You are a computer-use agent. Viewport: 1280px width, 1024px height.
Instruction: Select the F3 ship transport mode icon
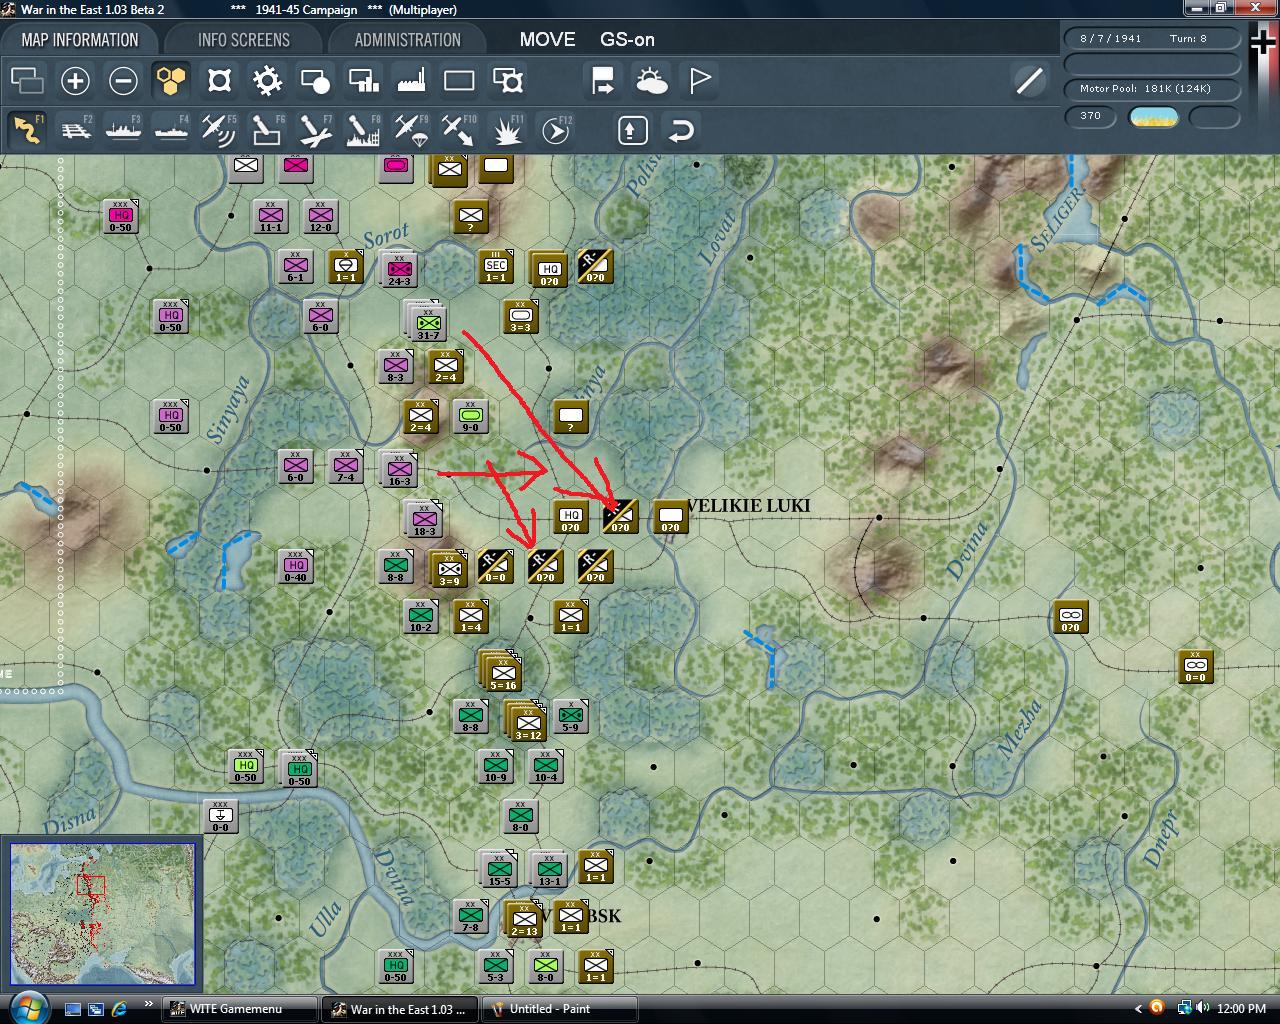click(x=123, y=130)
